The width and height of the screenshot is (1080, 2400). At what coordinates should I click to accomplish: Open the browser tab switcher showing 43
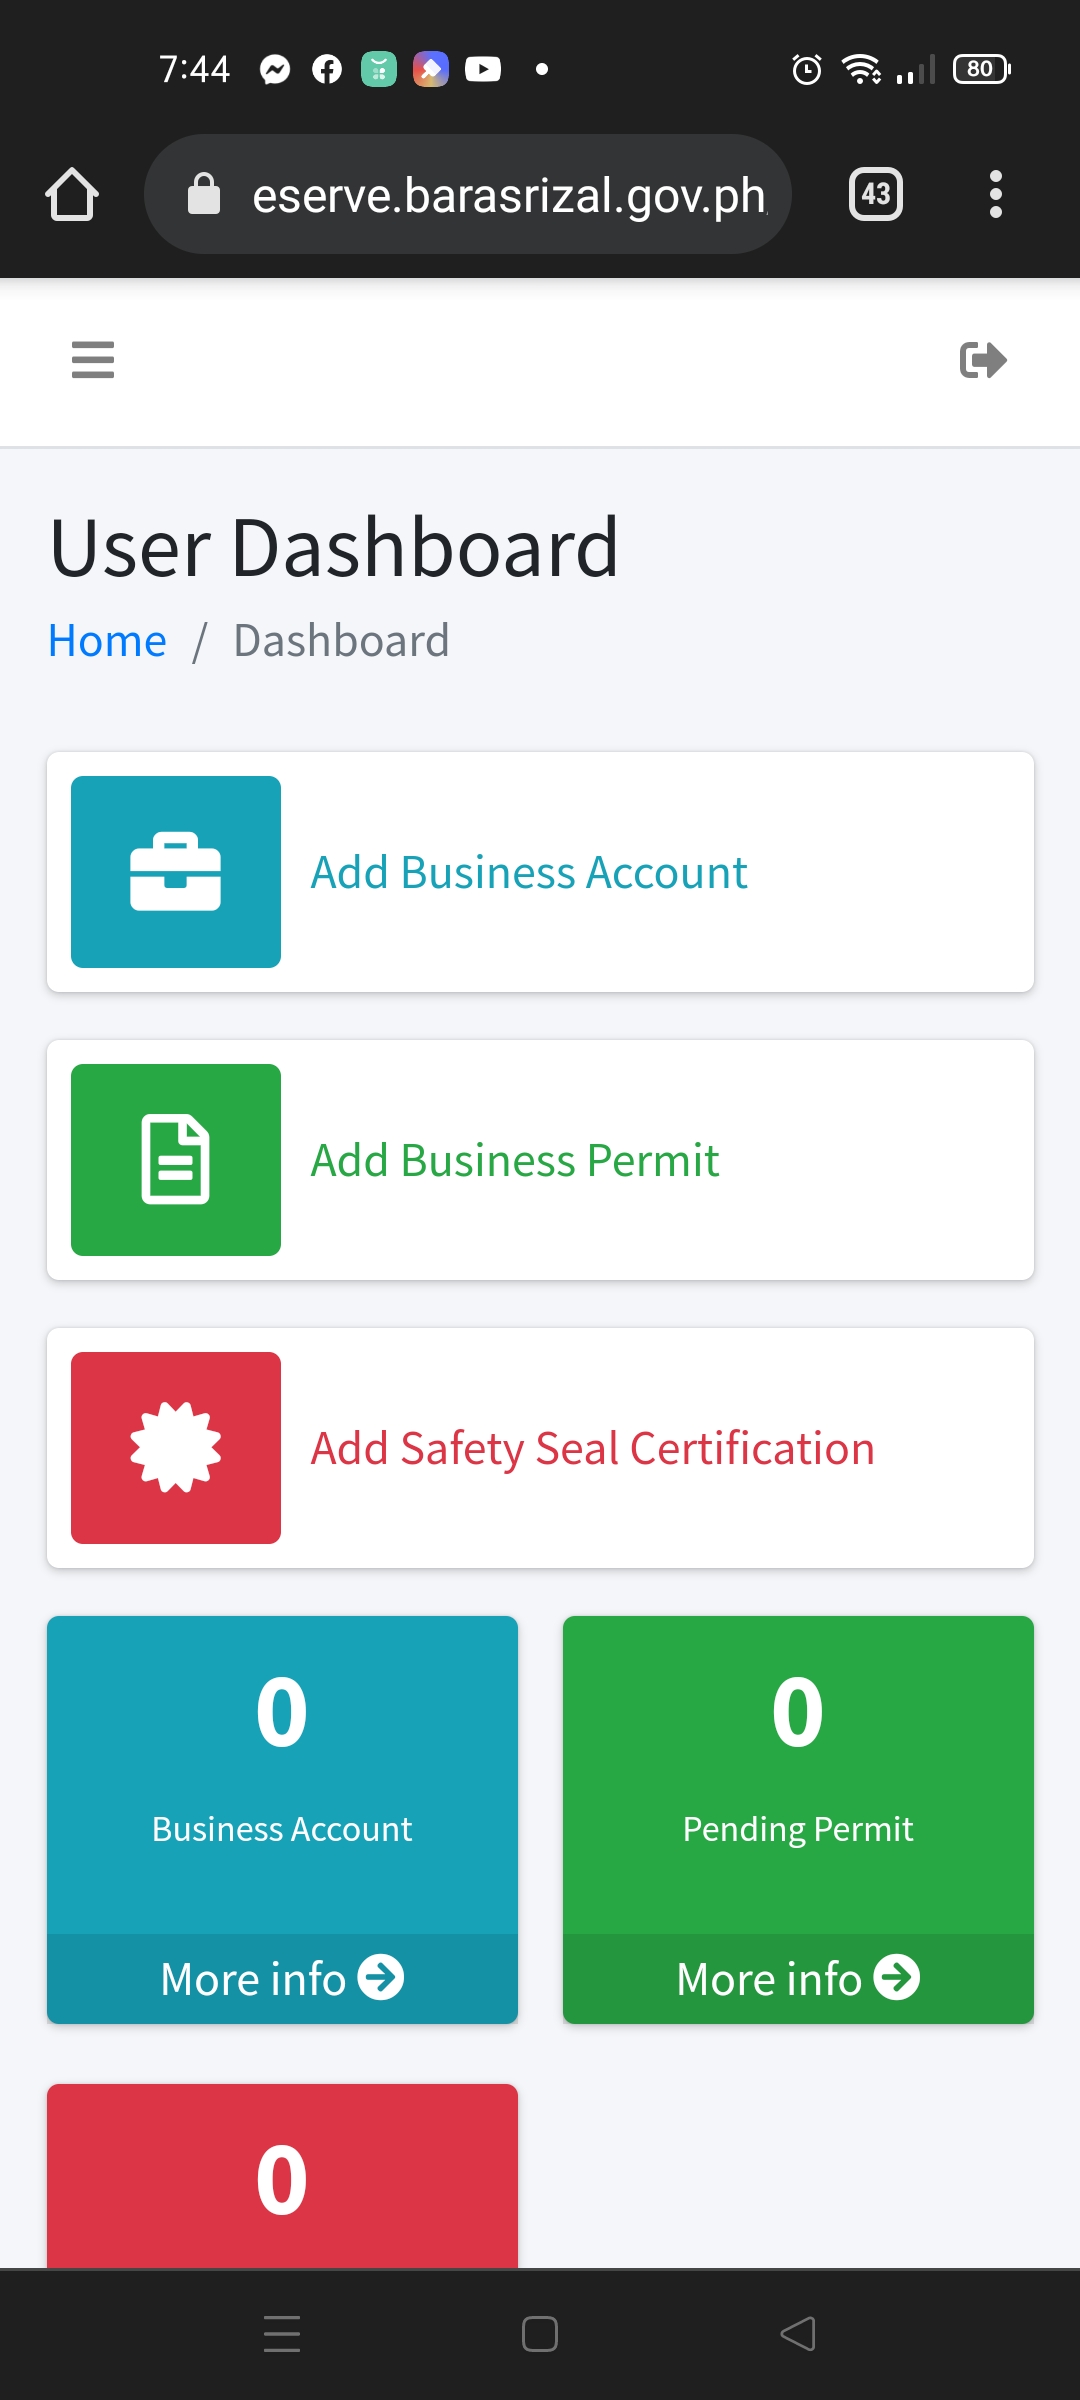coord(875,194)
